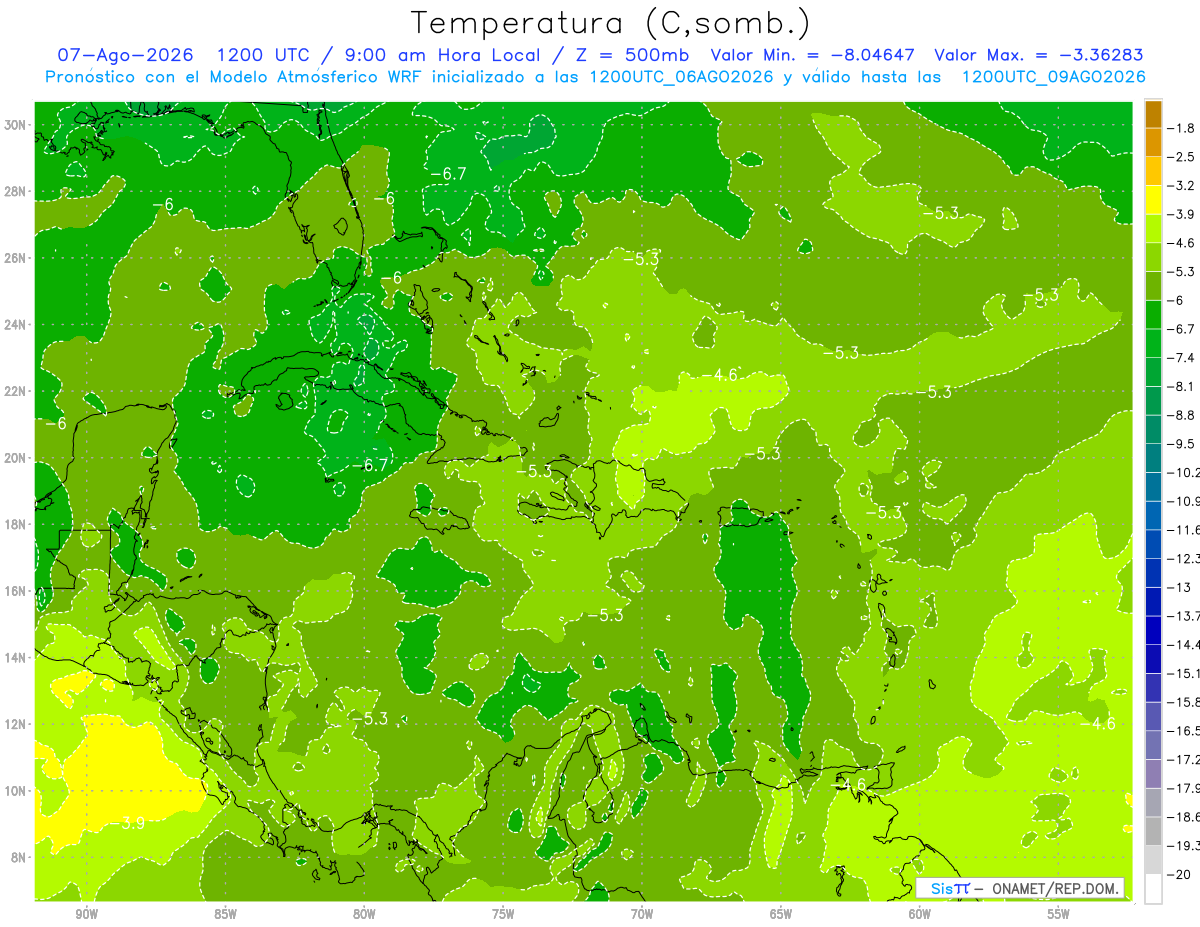Click the -5.3 contour label near 15N, 71W
1200x927 pixels.
click(x=604, y=615)
